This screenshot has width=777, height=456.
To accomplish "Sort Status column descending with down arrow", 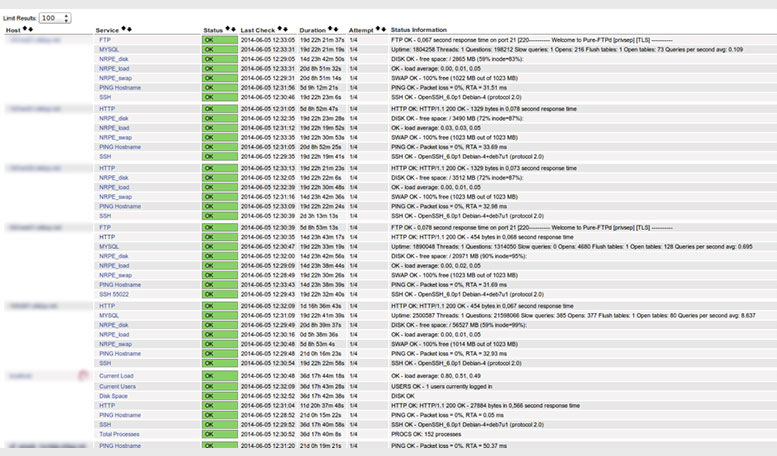I will (x=234, y=30).
